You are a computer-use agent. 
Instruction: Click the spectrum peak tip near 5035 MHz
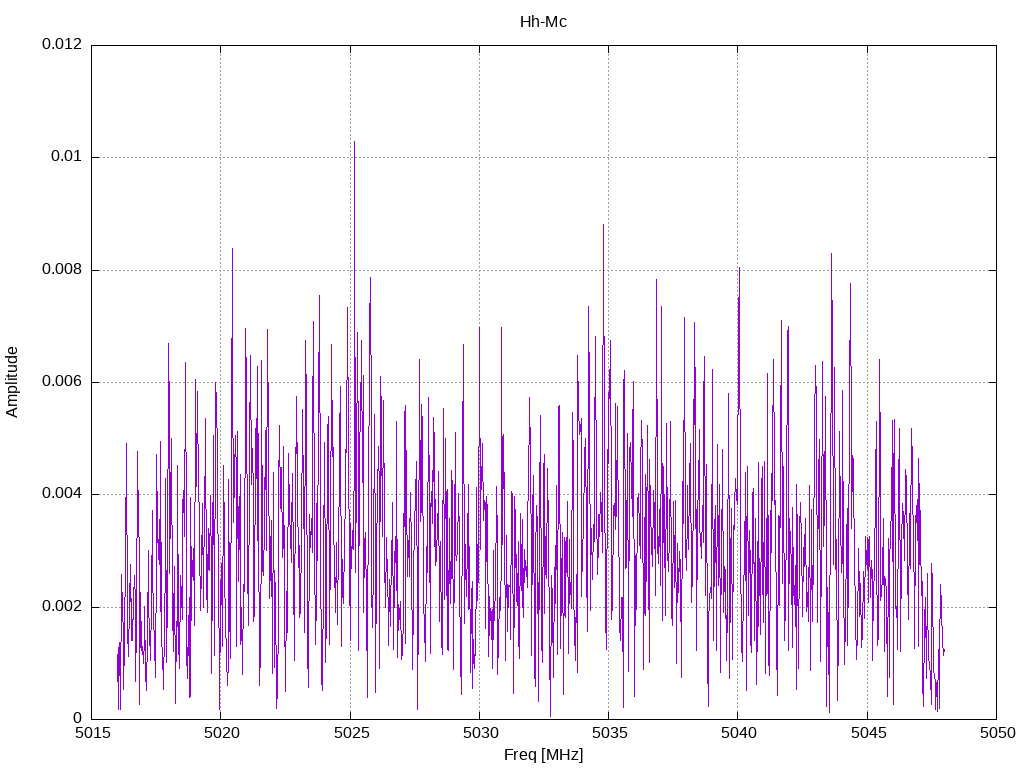click(603, 225)
